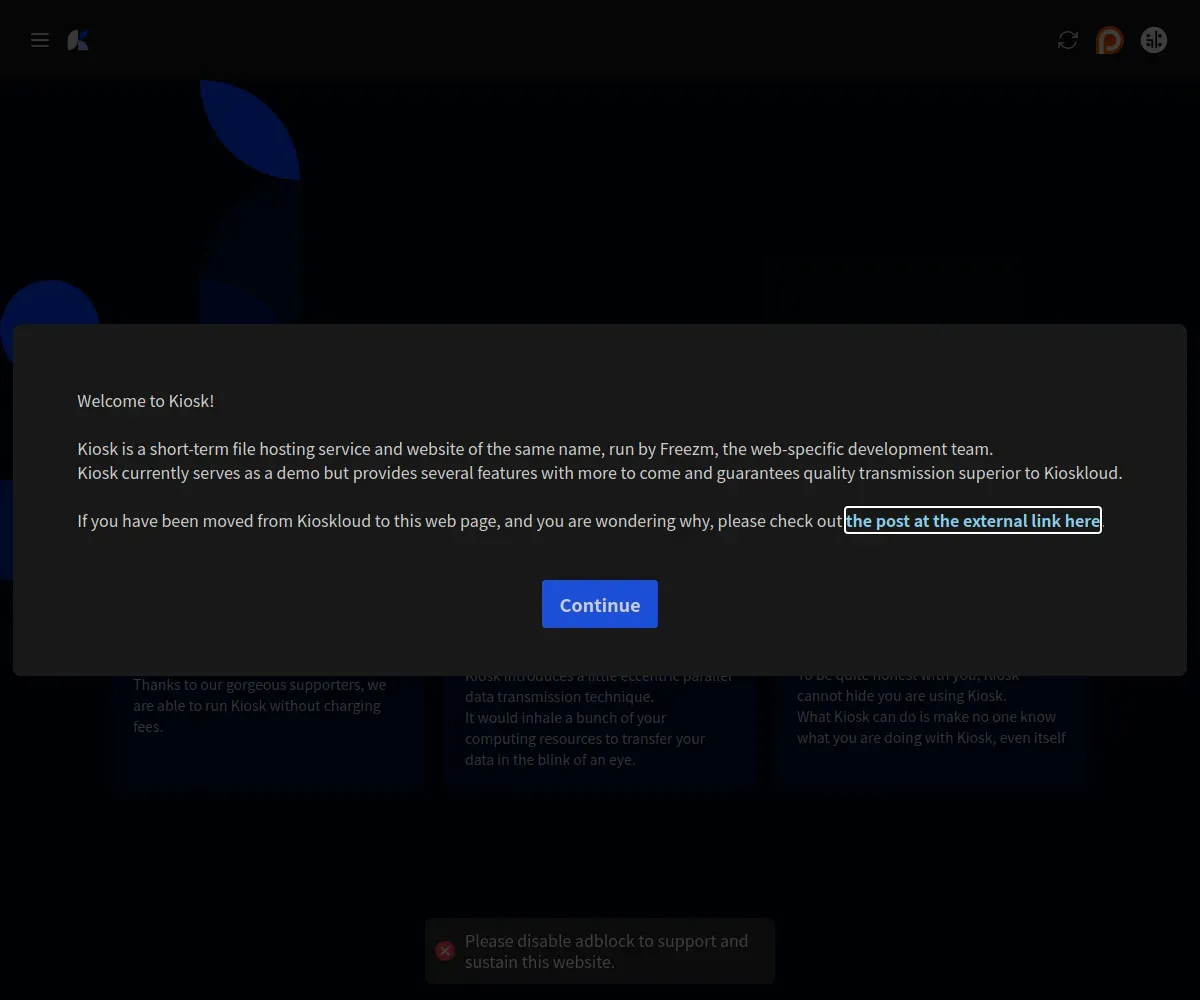Click the 'Kiosk currently serves as a demo' line
The width and height of the screenshot is (1200, 1000).
pos(600,473)
